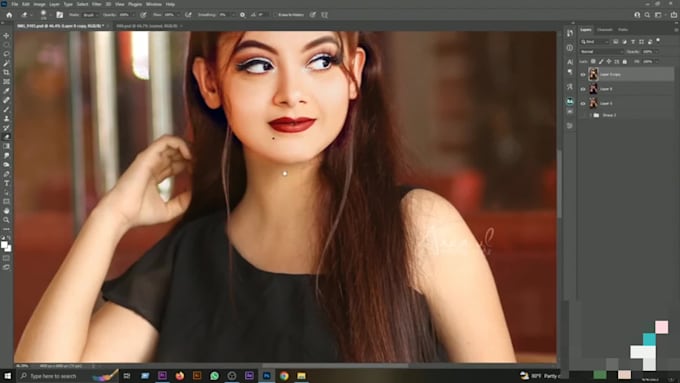Select the Move tool
The width and height of the screenshot is (680, 383).
6,36
